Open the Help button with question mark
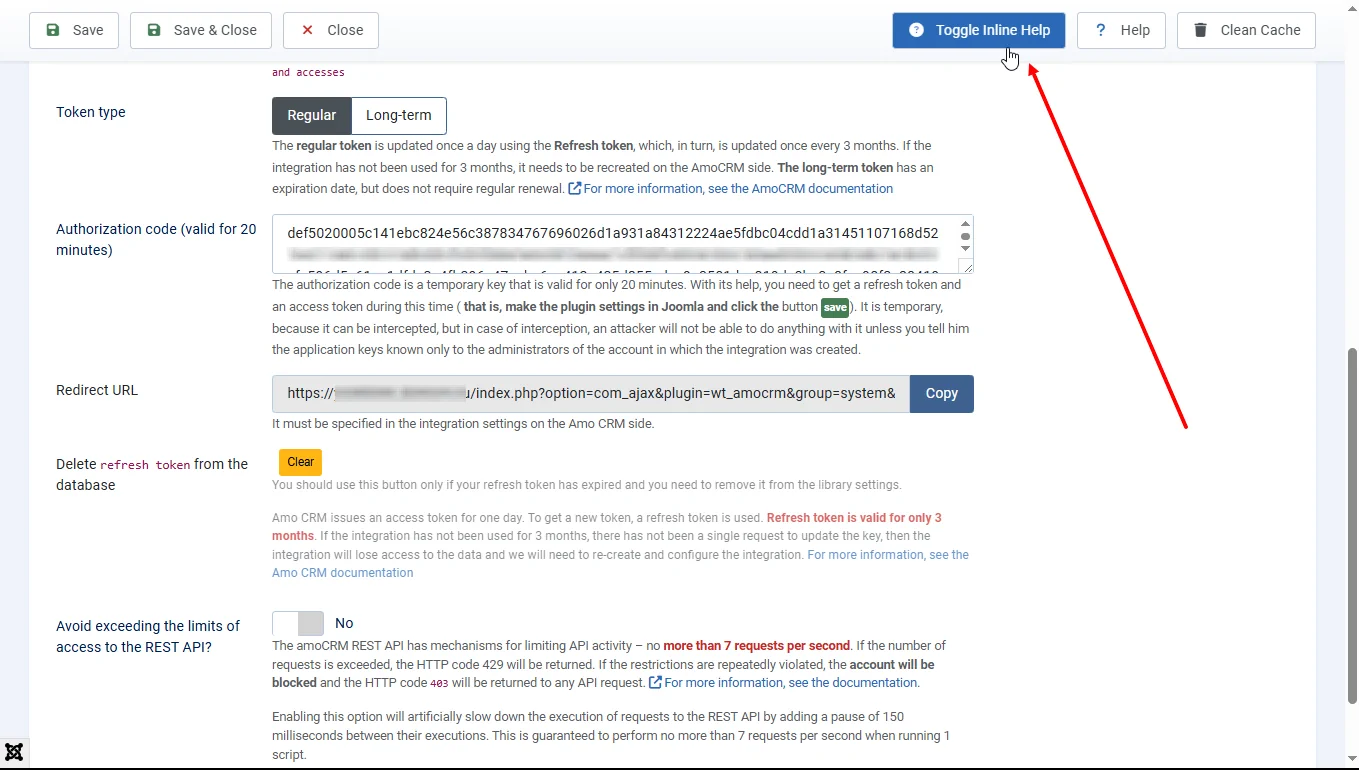1359x770 pixels. pos(1121,30)
